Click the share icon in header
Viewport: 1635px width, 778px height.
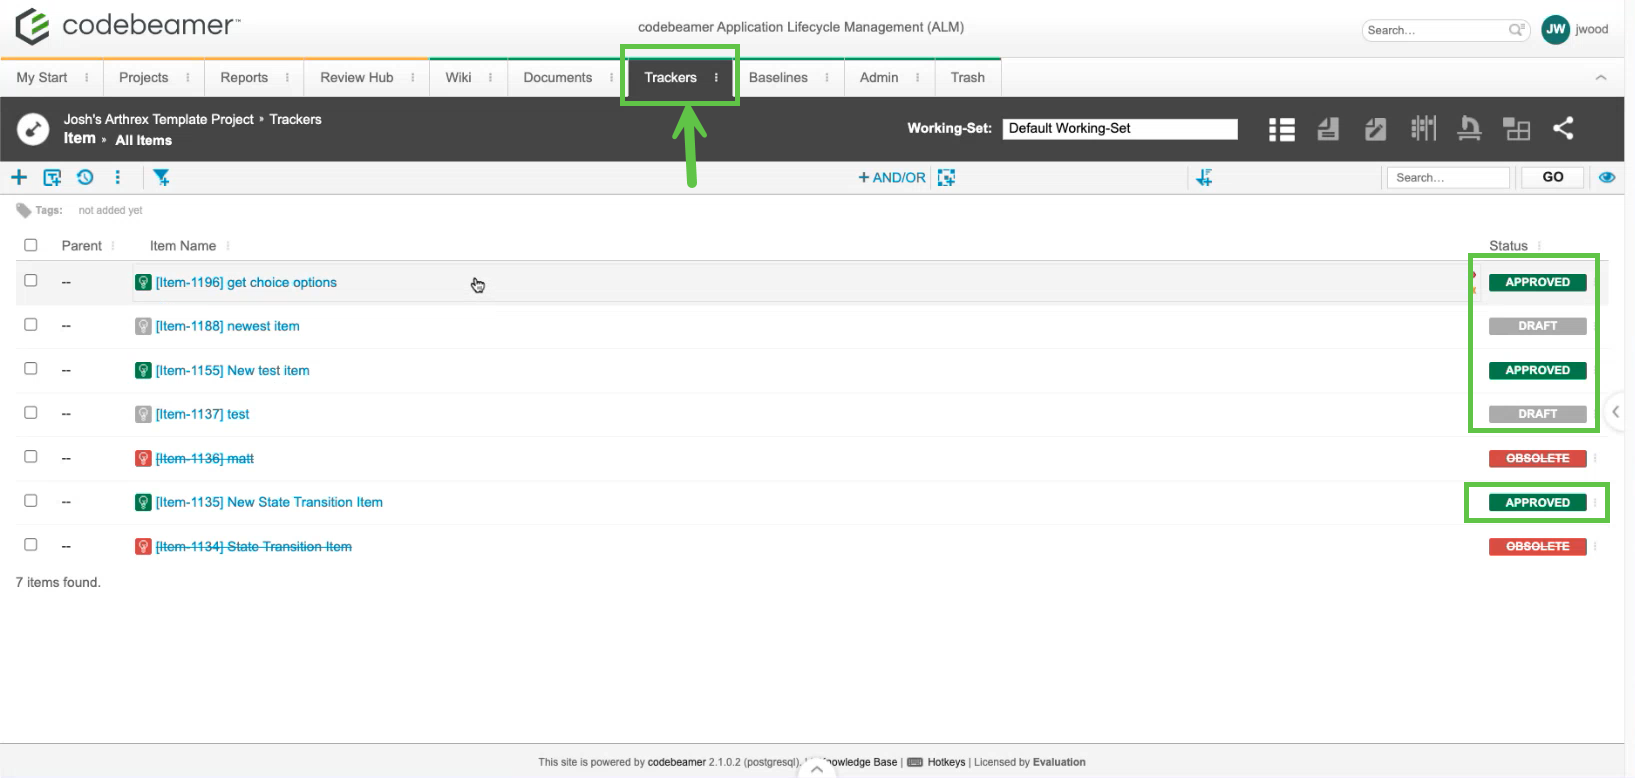point(1563,128)
